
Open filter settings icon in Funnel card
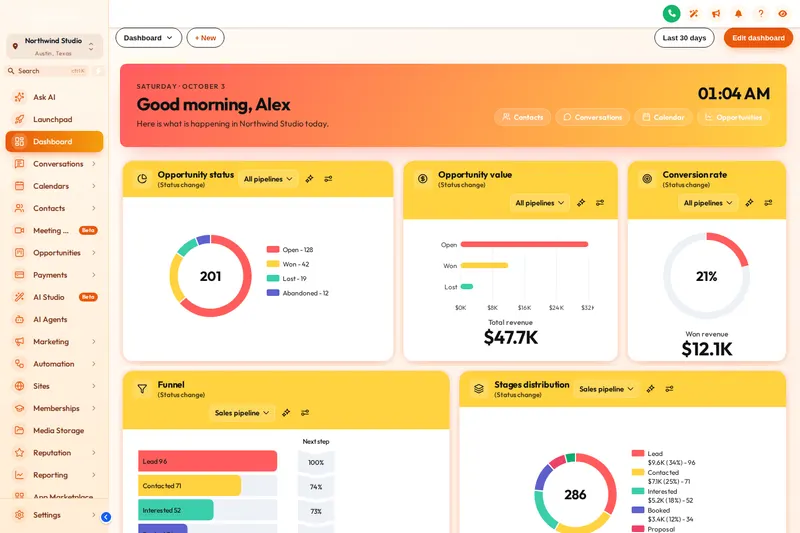click(305, 413)
